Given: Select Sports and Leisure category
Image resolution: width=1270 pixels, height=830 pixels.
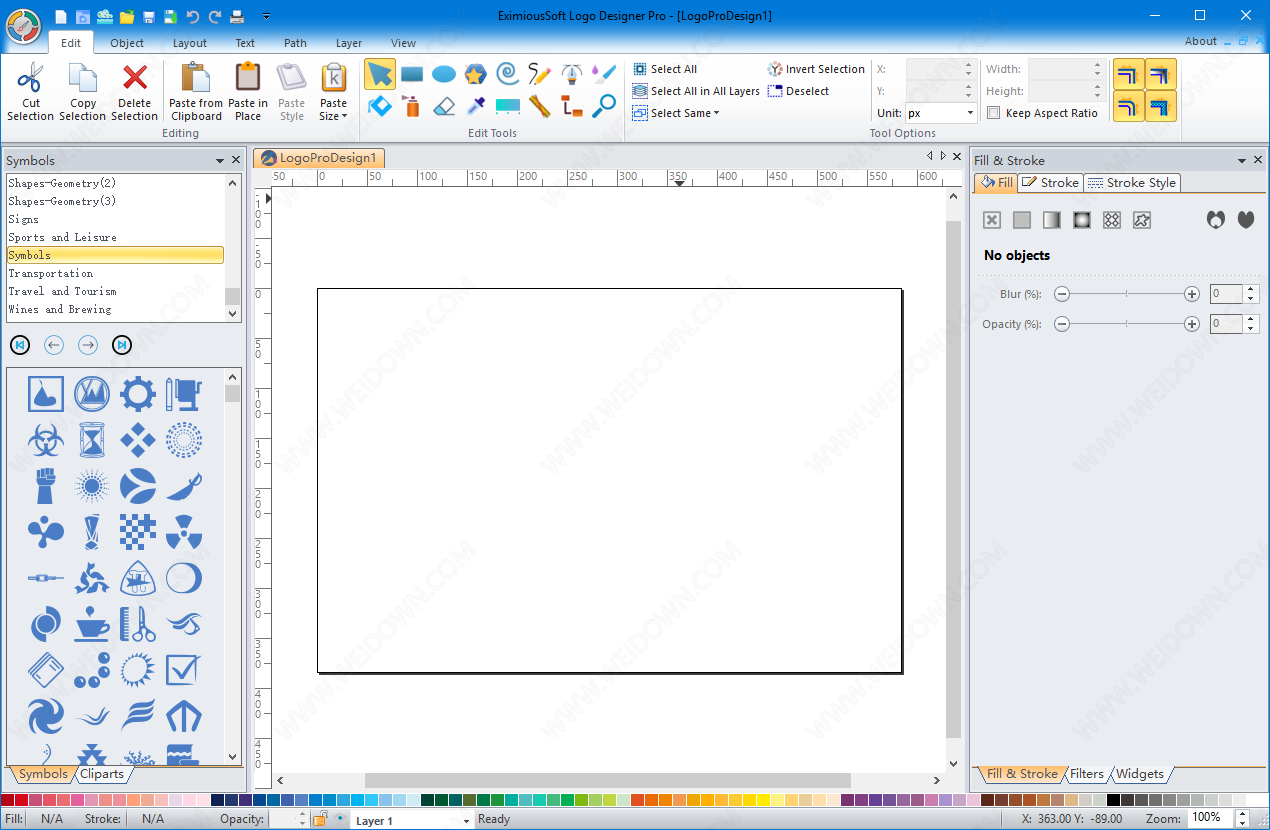Looking at the screenshot, I should point(115,237).
